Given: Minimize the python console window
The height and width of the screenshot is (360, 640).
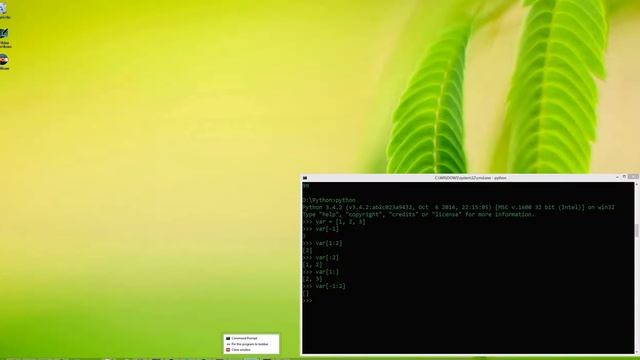Looking at the screenshot, I should 617,178.
